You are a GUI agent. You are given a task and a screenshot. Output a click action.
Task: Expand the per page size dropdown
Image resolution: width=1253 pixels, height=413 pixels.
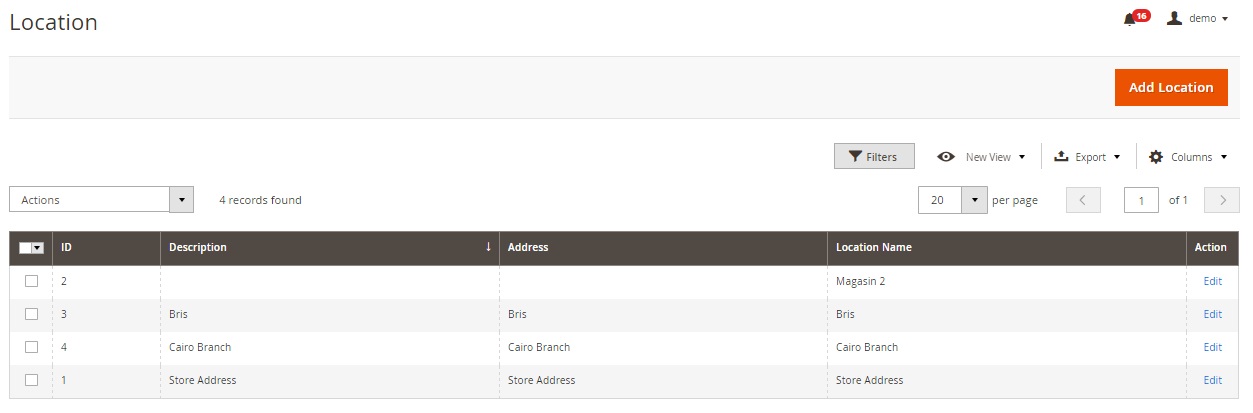tap(974, 200)
